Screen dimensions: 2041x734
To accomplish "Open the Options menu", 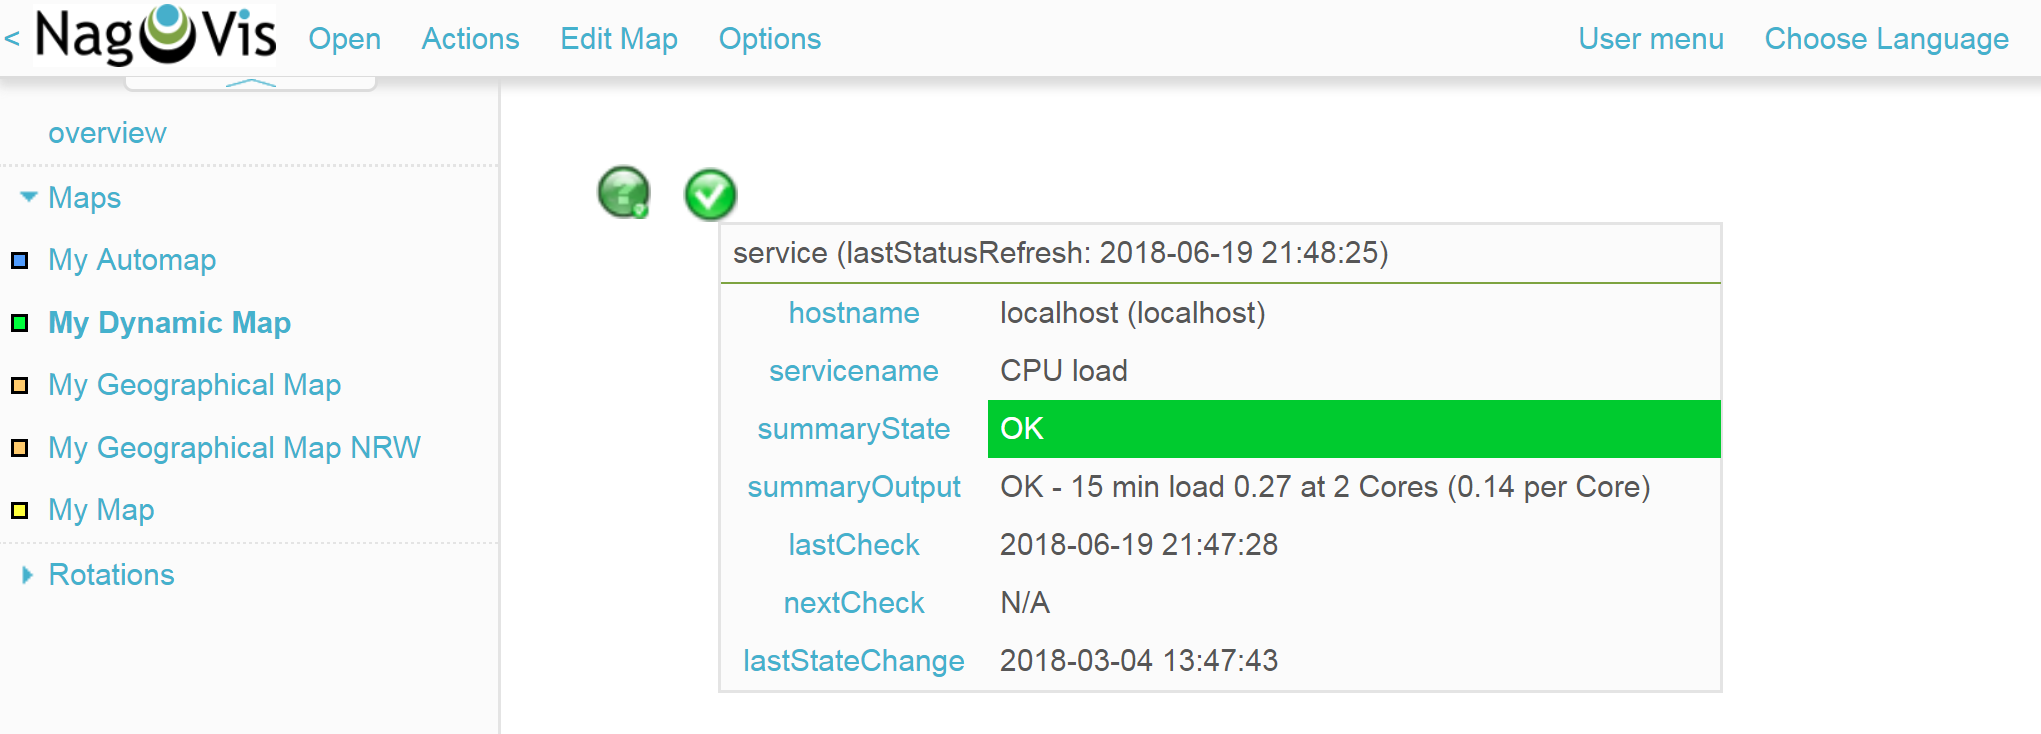I will 770,39.
